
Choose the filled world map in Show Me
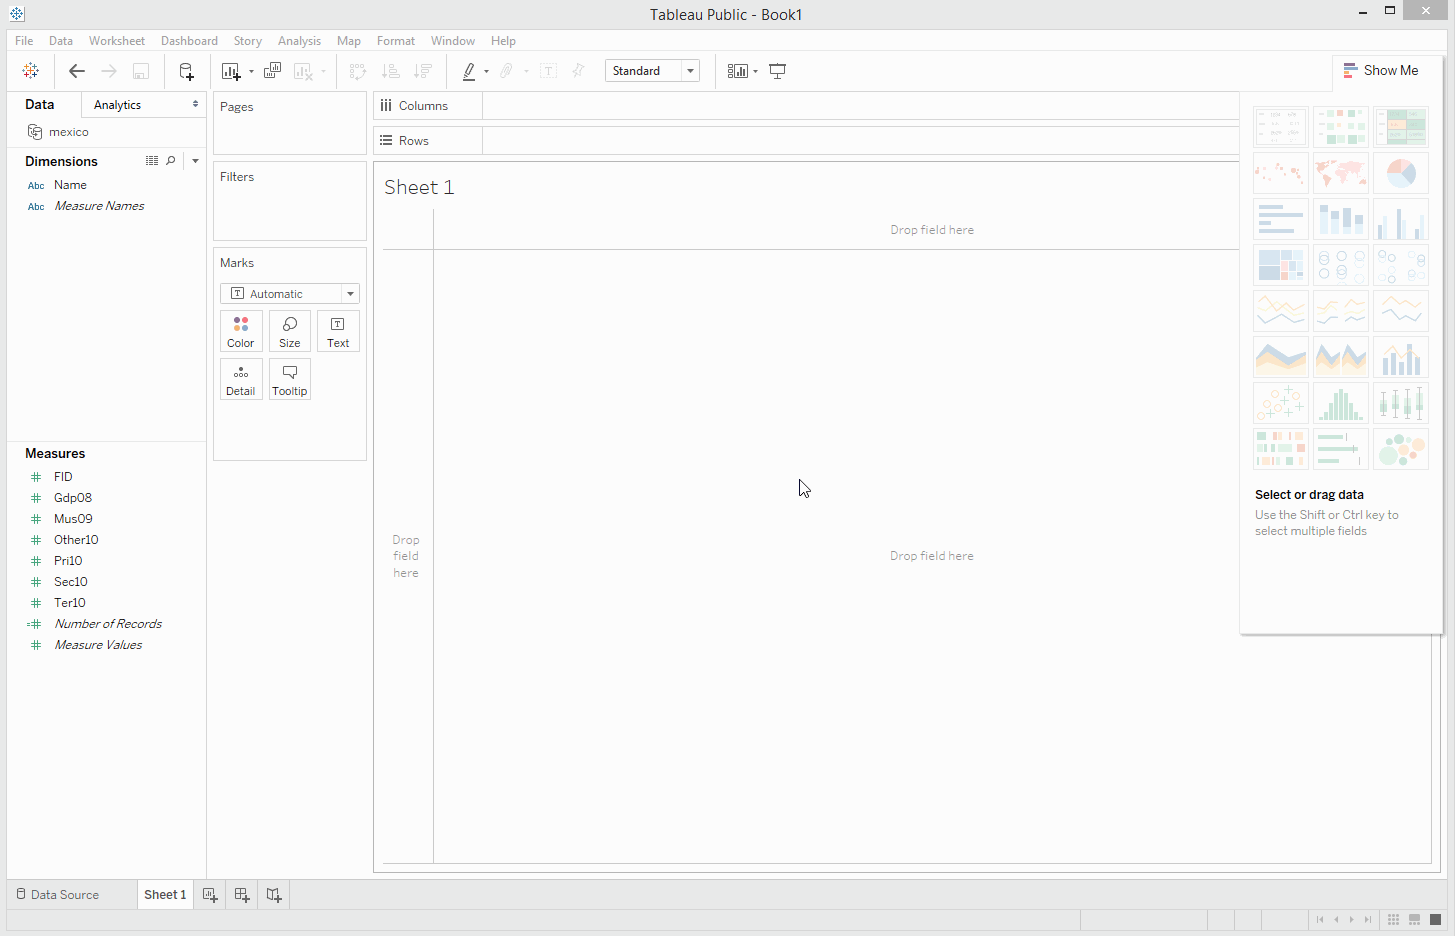1341,173
